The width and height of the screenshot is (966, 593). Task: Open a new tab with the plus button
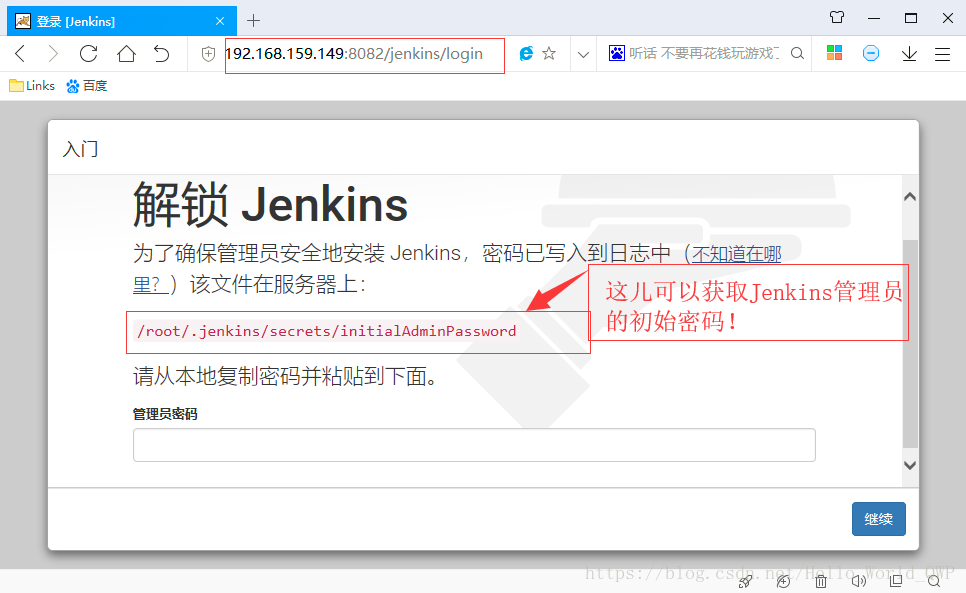253,21
